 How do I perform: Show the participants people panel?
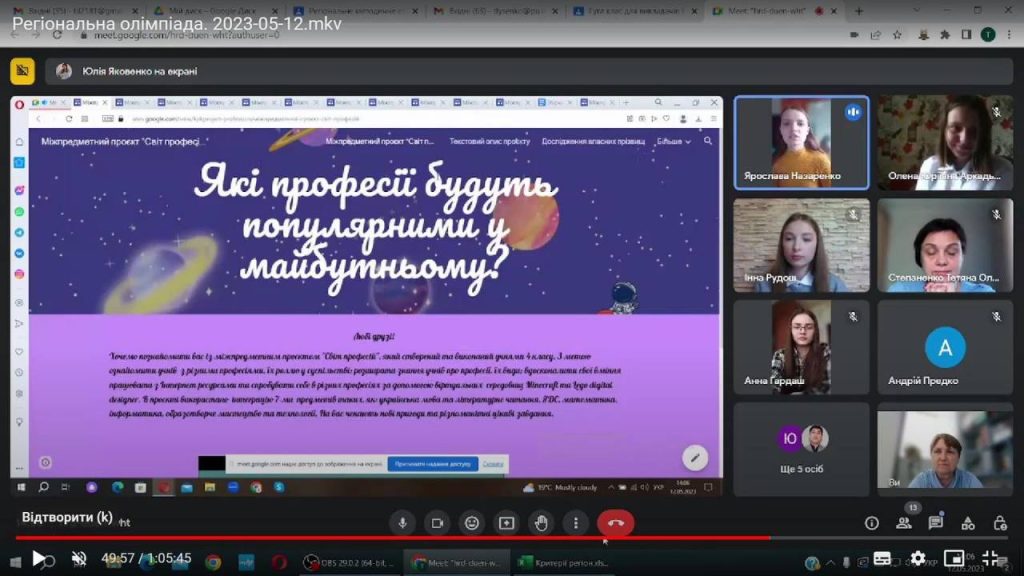[904, 522]
